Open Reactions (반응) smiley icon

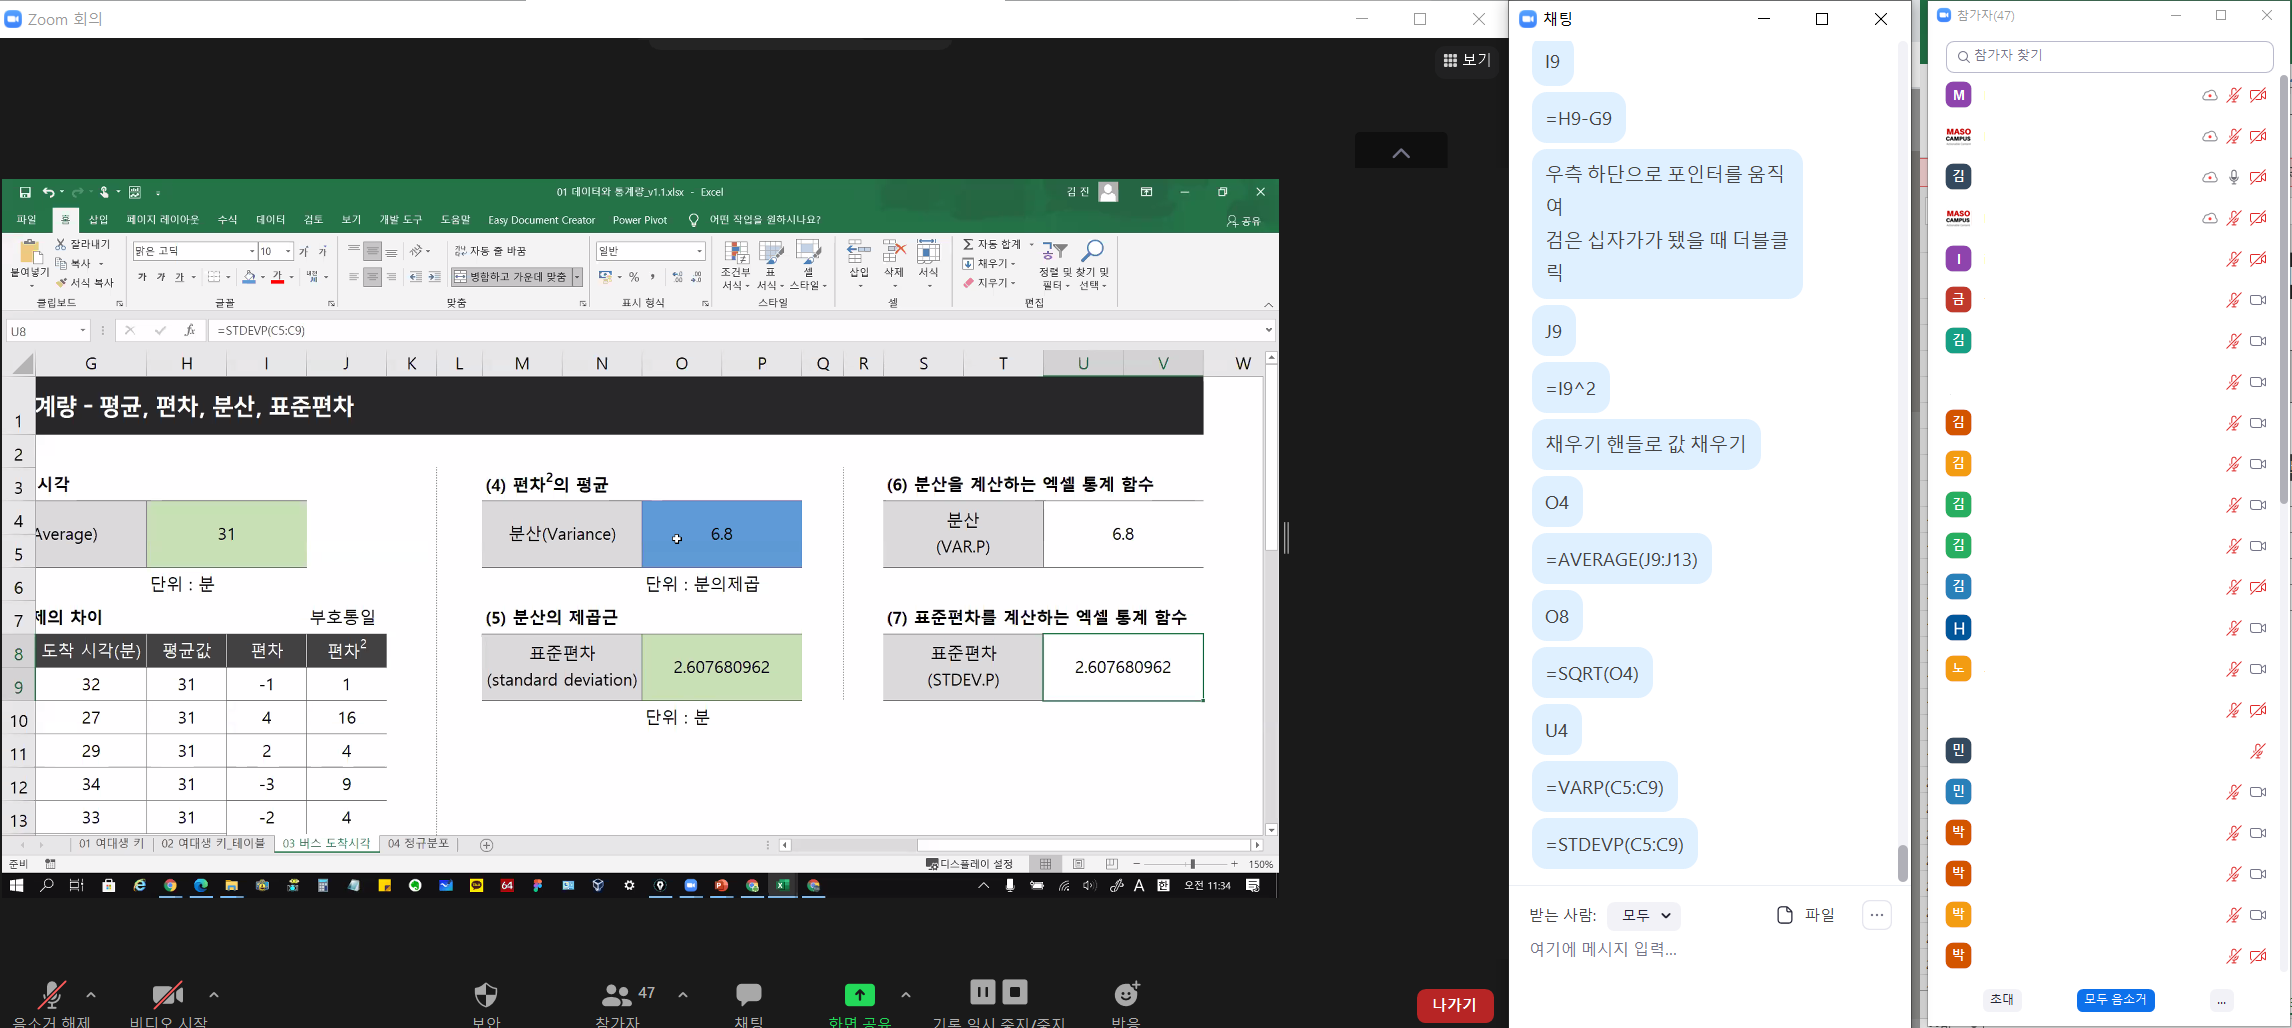point(1126,994)
